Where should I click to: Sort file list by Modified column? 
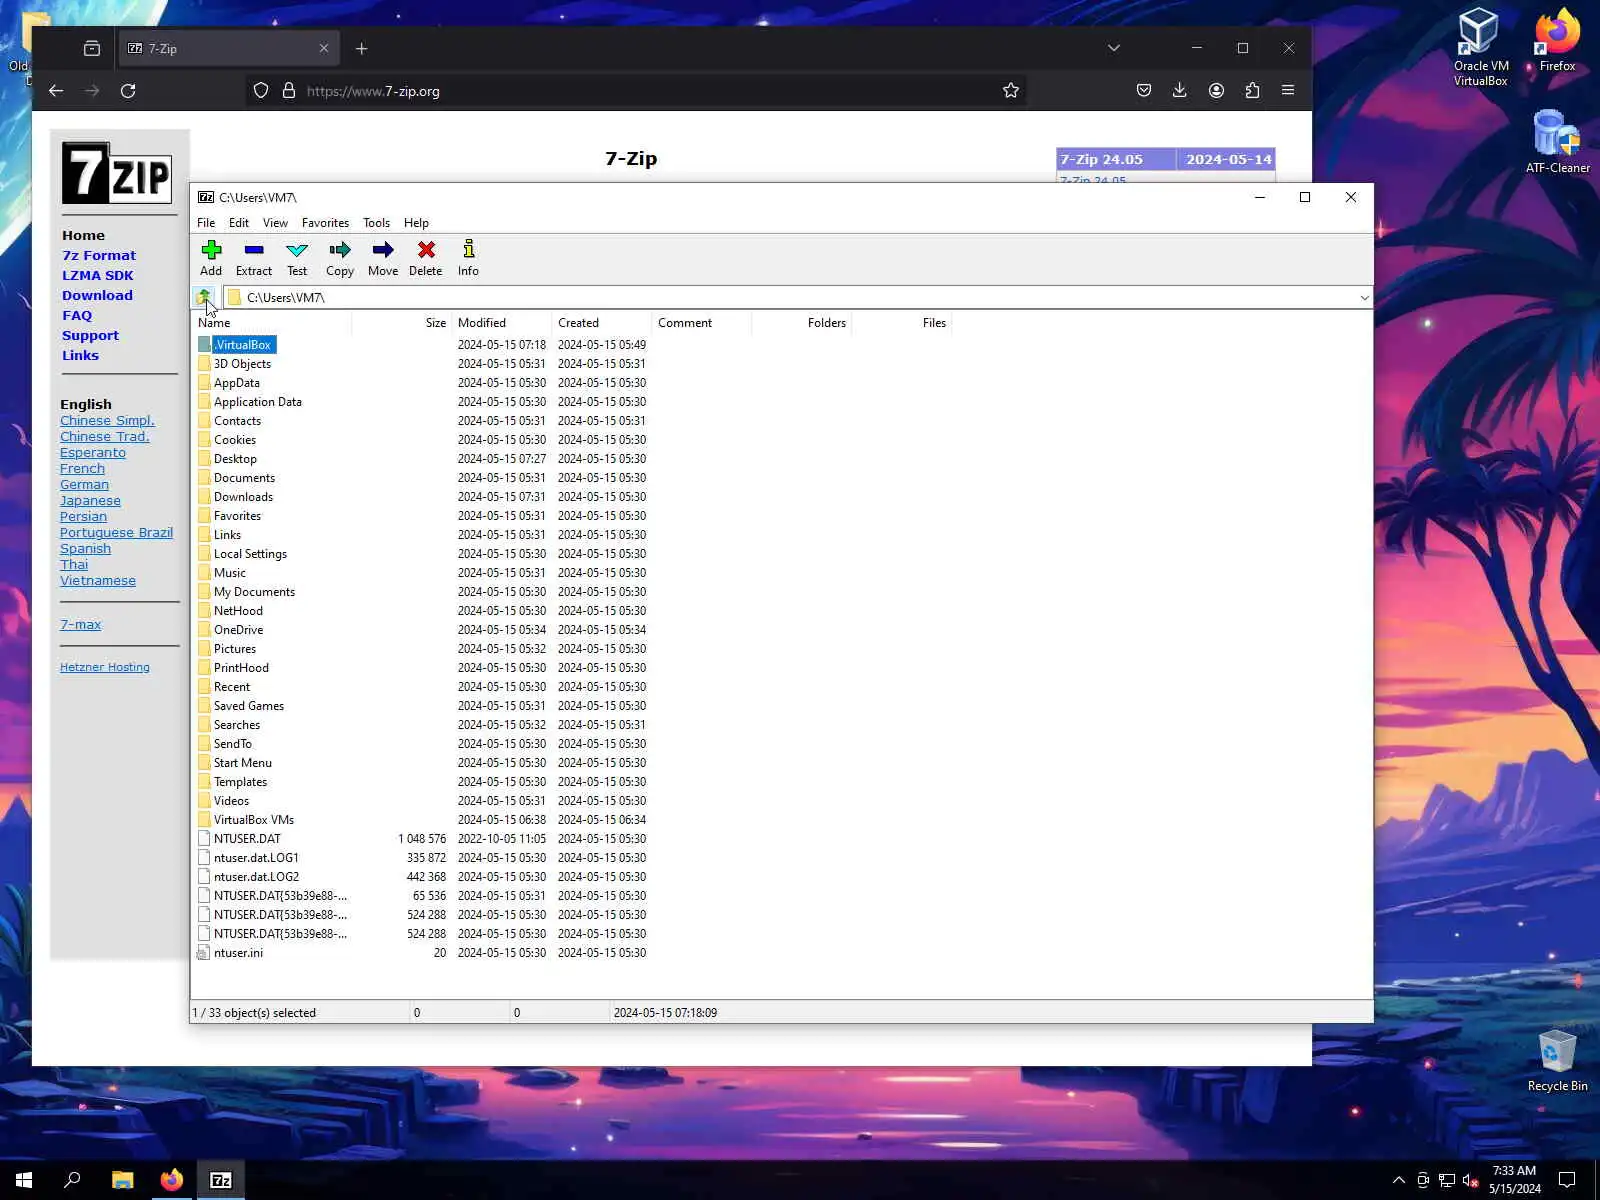tap(501, 323)
